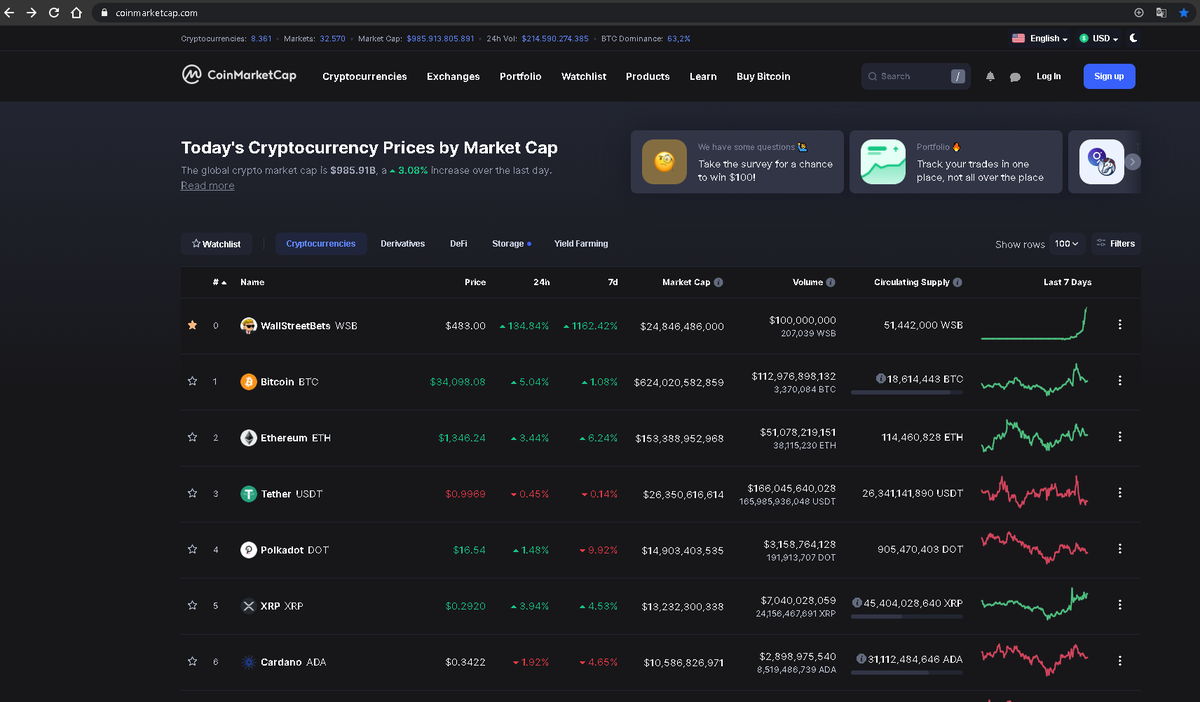Screen dimensions: 1200x702
Task: Click the Tether coin logo
Action: (x=249, y=494)
